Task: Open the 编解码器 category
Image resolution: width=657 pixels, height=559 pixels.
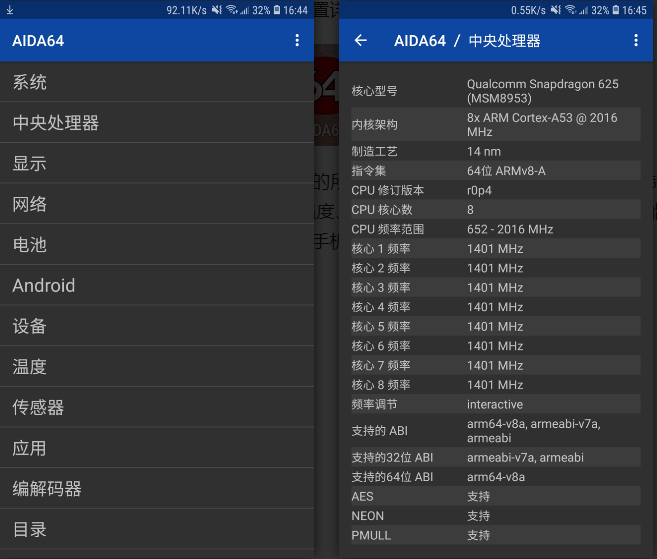Action: [x=157, y=488]
